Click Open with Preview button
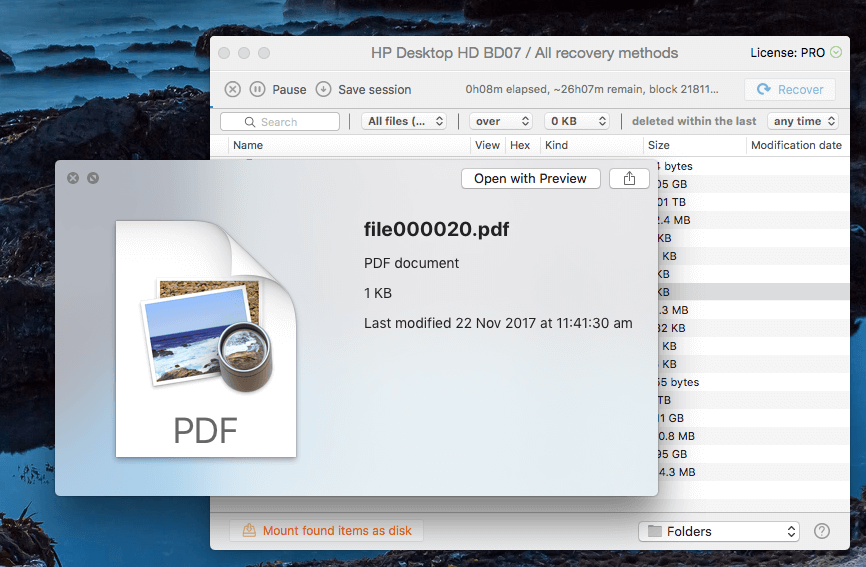The height and width of the screenshot is (567, 866). coord(531,178)
